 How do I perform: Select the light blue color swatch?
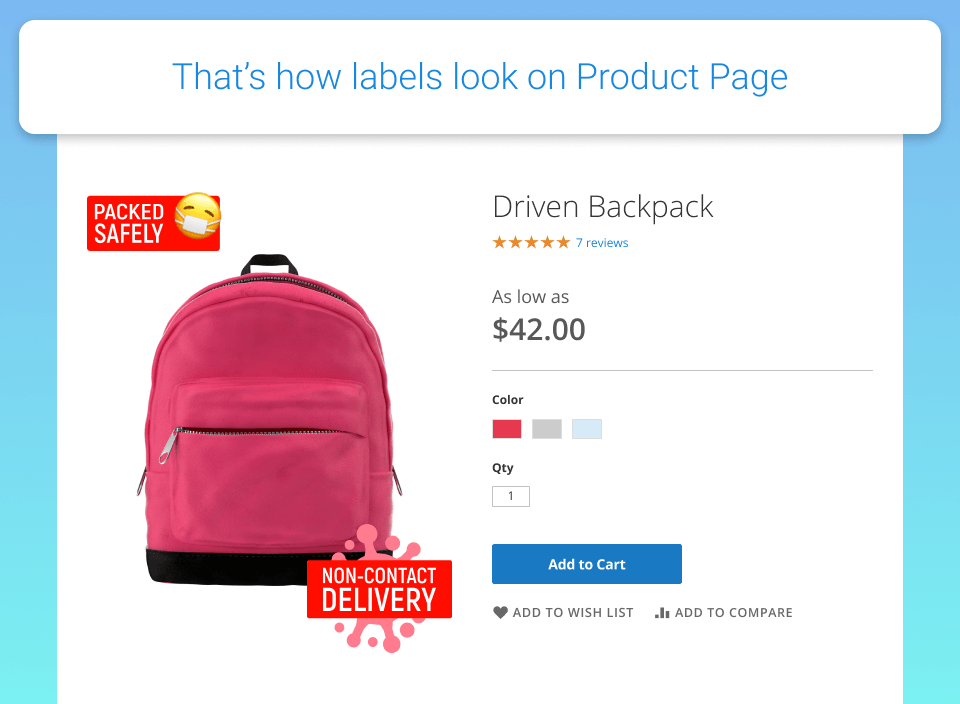pyautogui.click(x=587, y=429)
